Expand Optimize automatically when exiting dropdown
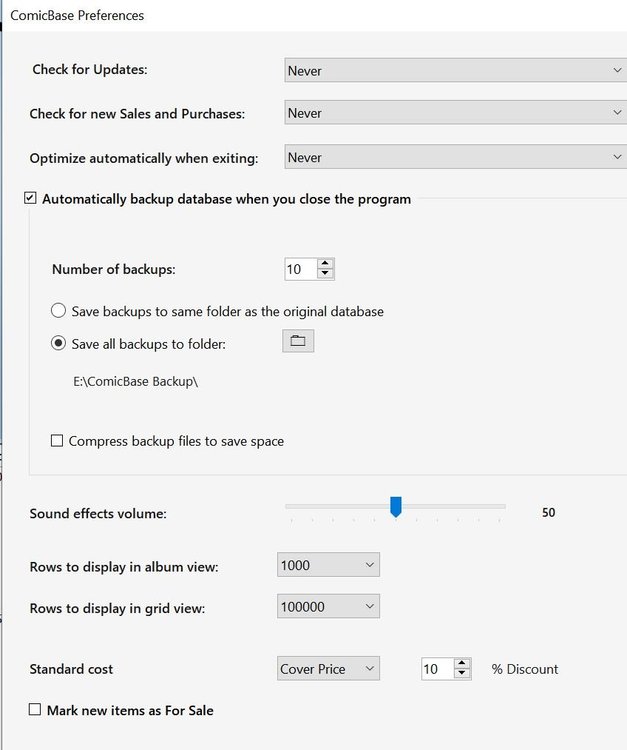The height and width of the screenshot is (750, 627). [455, 158]
